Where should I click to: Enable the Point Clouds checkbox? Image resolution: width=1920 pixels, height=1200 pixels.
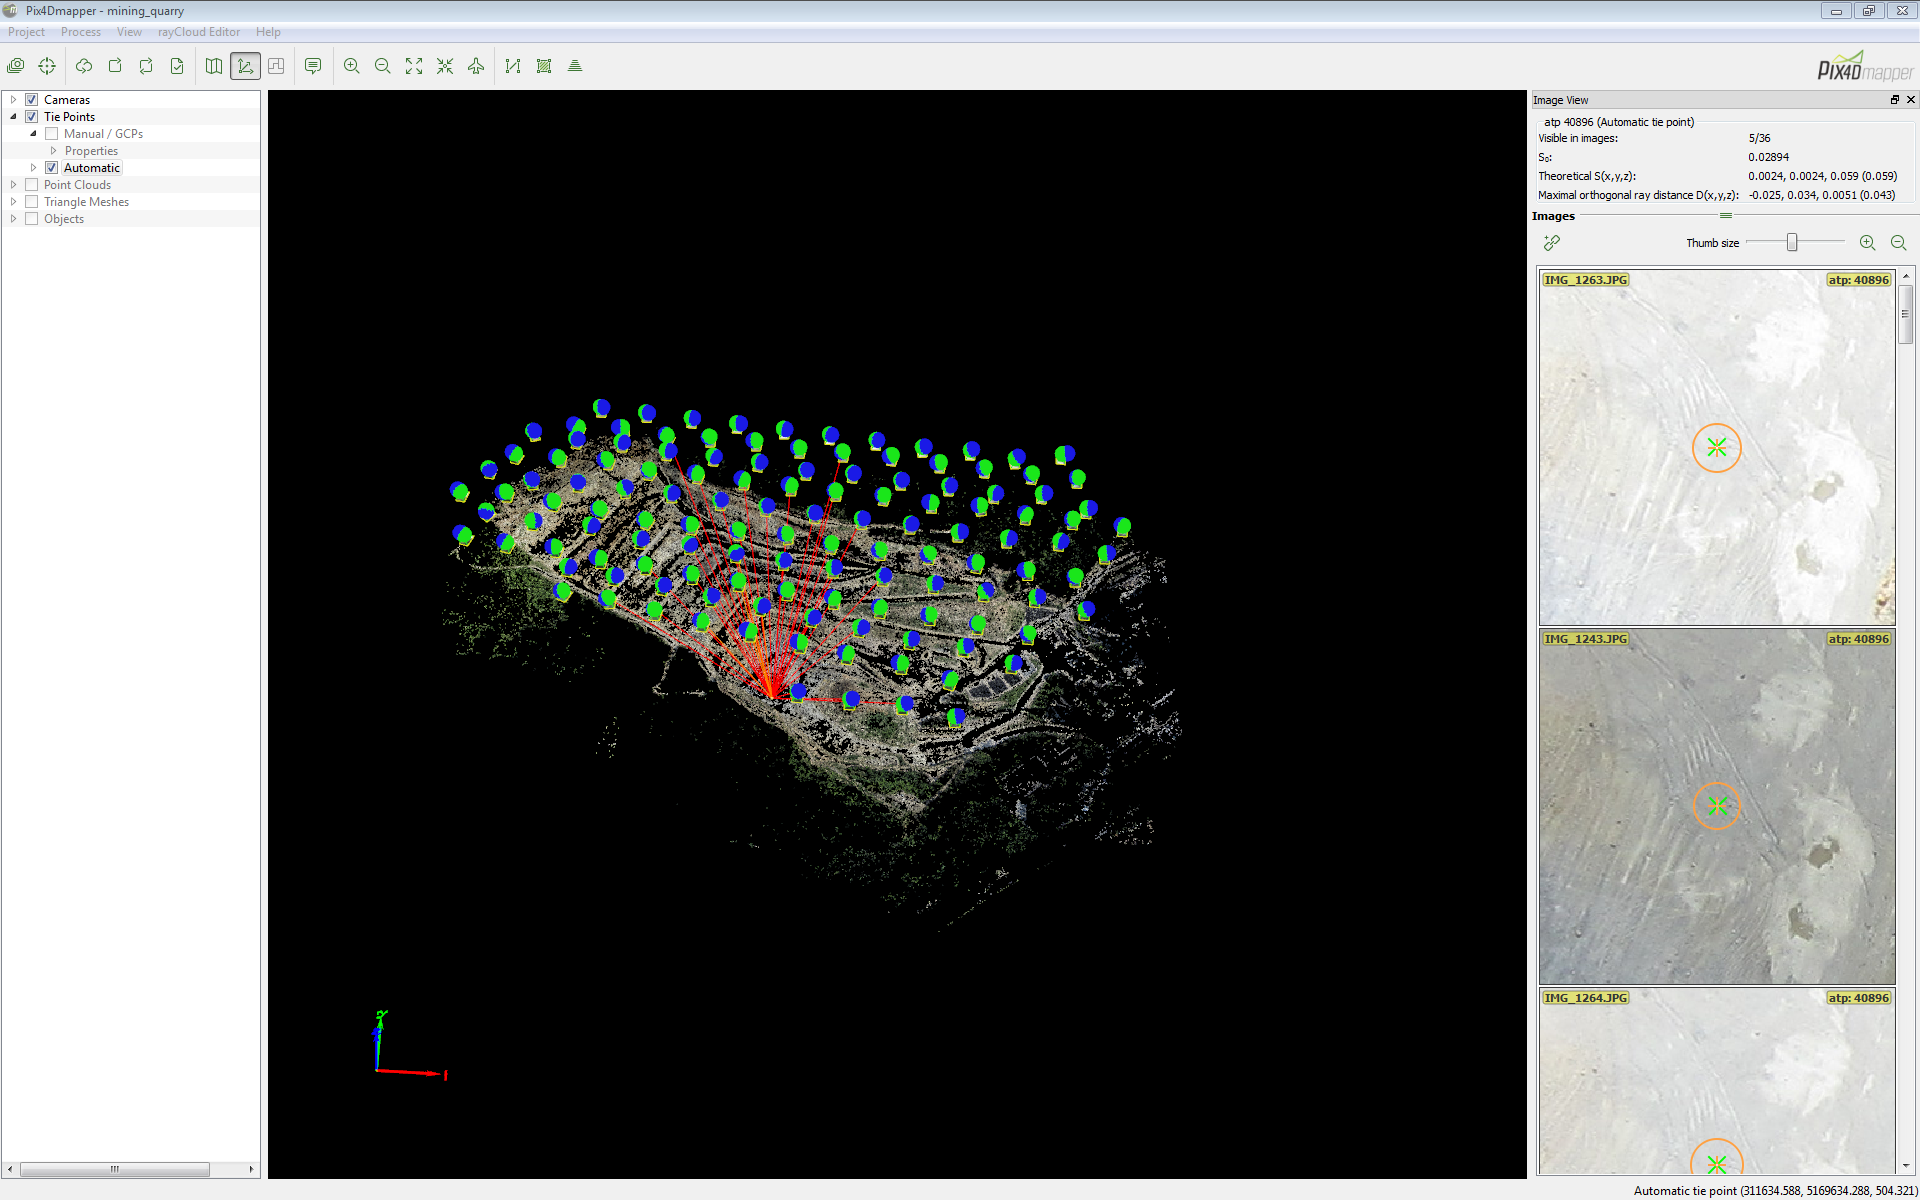pyautogui.click(x=32, y=185)
